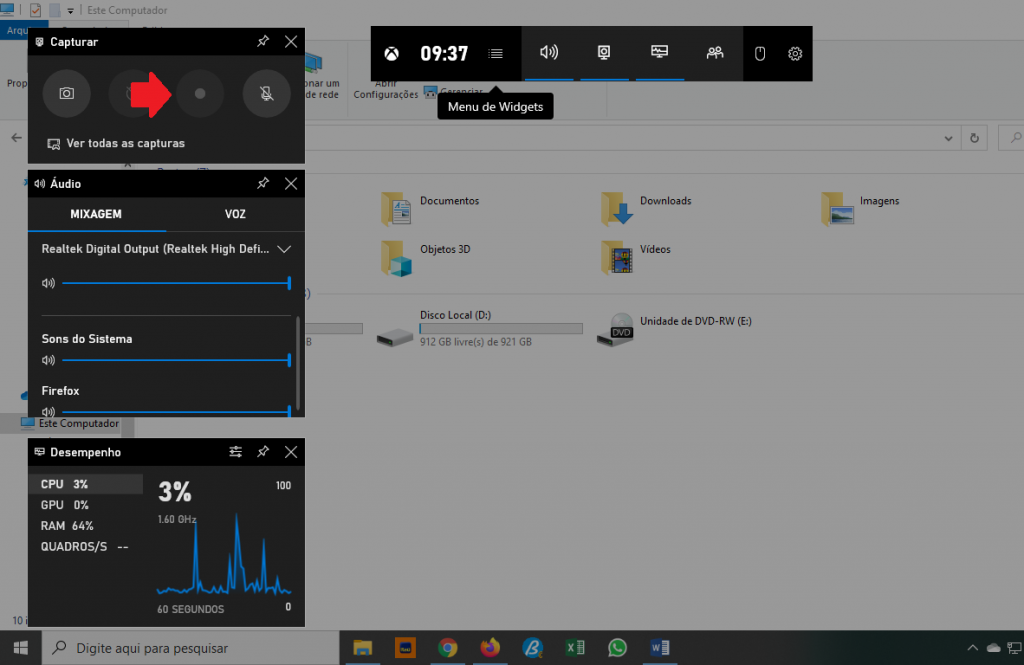Show the Performance widget from the top bar

[659, 53]
